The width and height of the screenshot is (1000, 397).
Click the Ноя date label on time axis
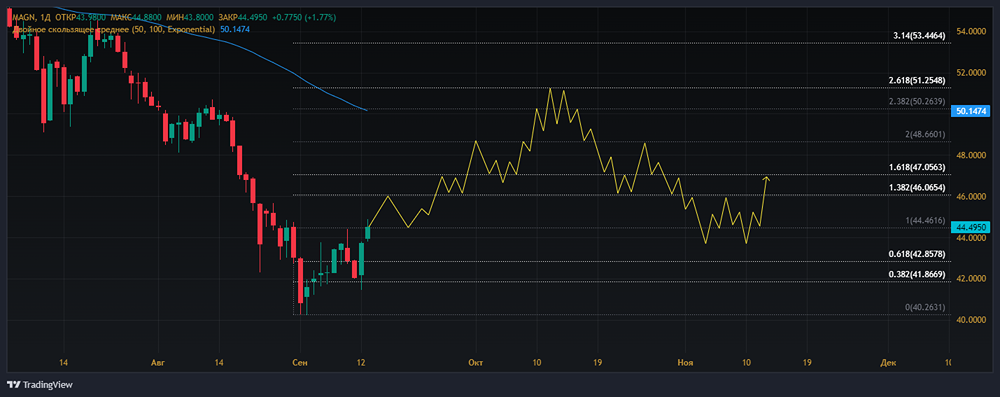685,363
